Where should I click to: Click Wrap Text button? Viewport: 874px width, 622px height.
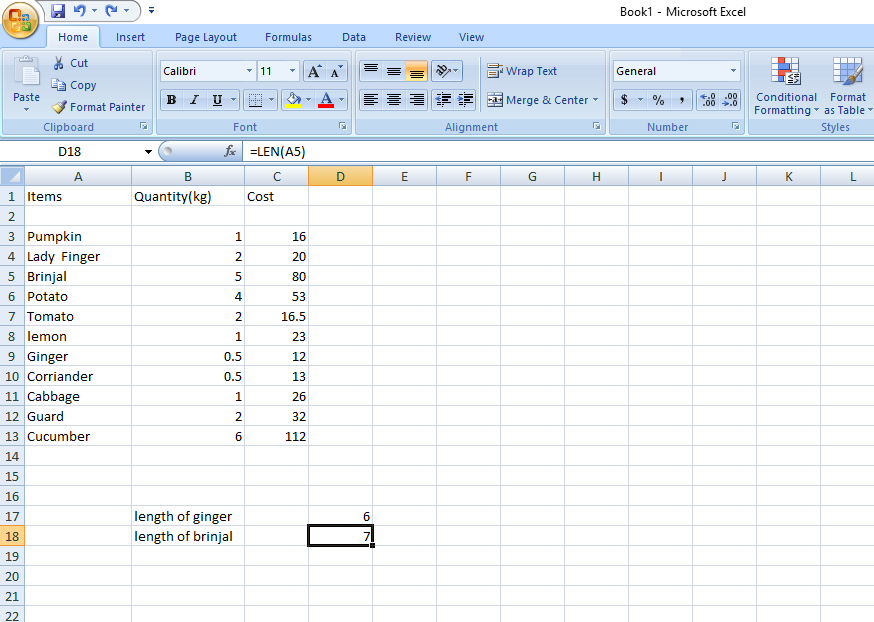(x=522, y=71)
